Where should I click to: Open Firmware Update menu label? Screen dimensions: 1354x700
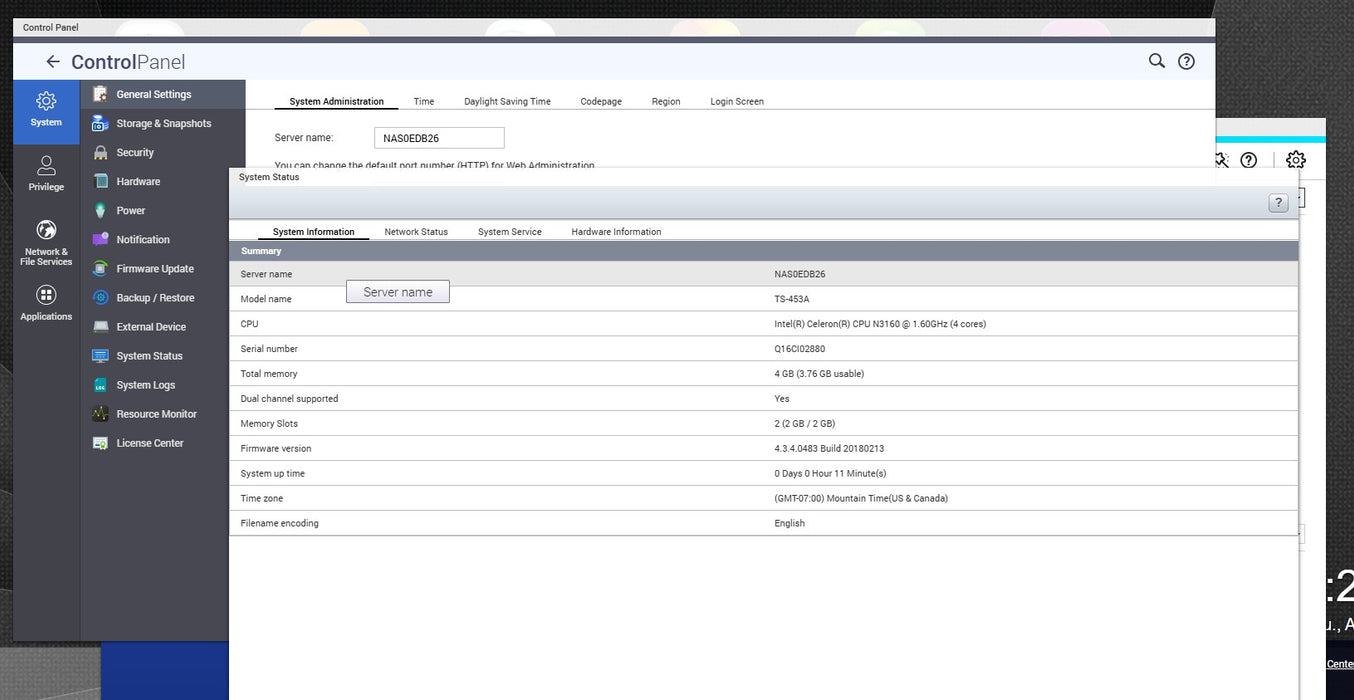[x=155, y=268]
